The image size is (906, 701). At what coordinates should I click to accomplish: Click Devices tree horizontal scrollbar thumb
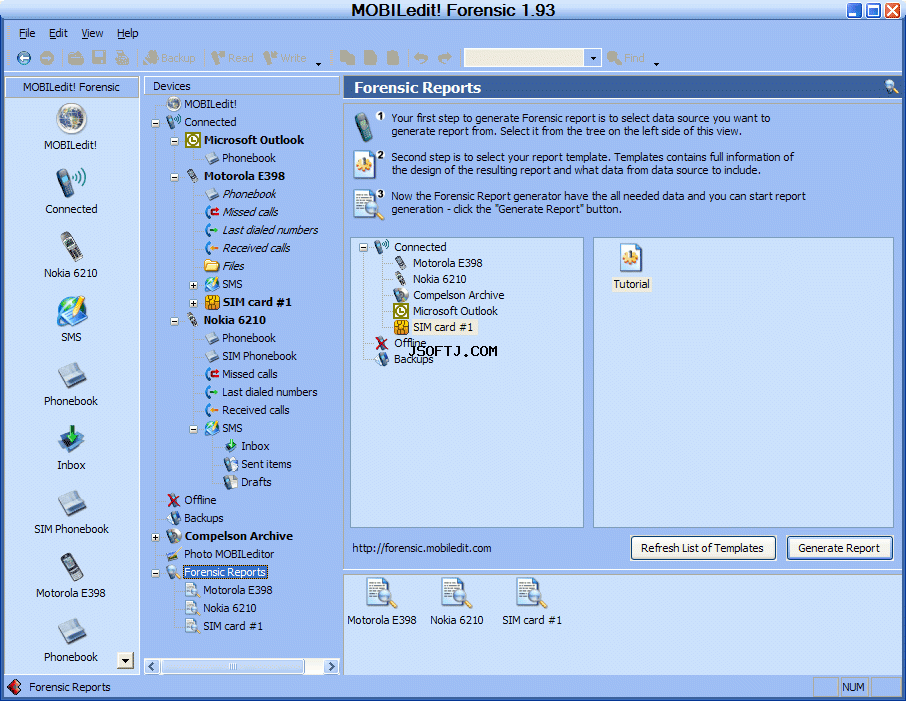click(233, 666)
